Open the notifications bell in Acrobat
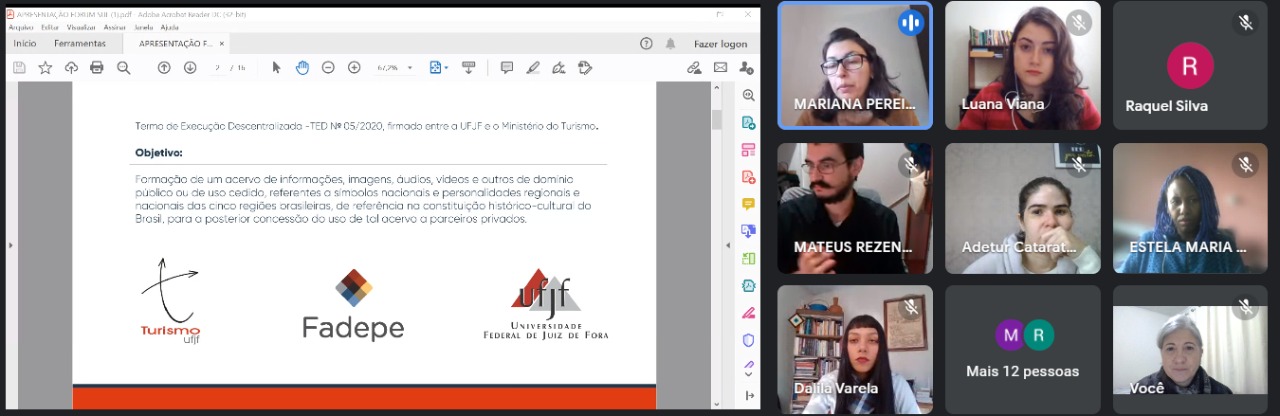1280x416 pixels. click(x=671, y=44)
